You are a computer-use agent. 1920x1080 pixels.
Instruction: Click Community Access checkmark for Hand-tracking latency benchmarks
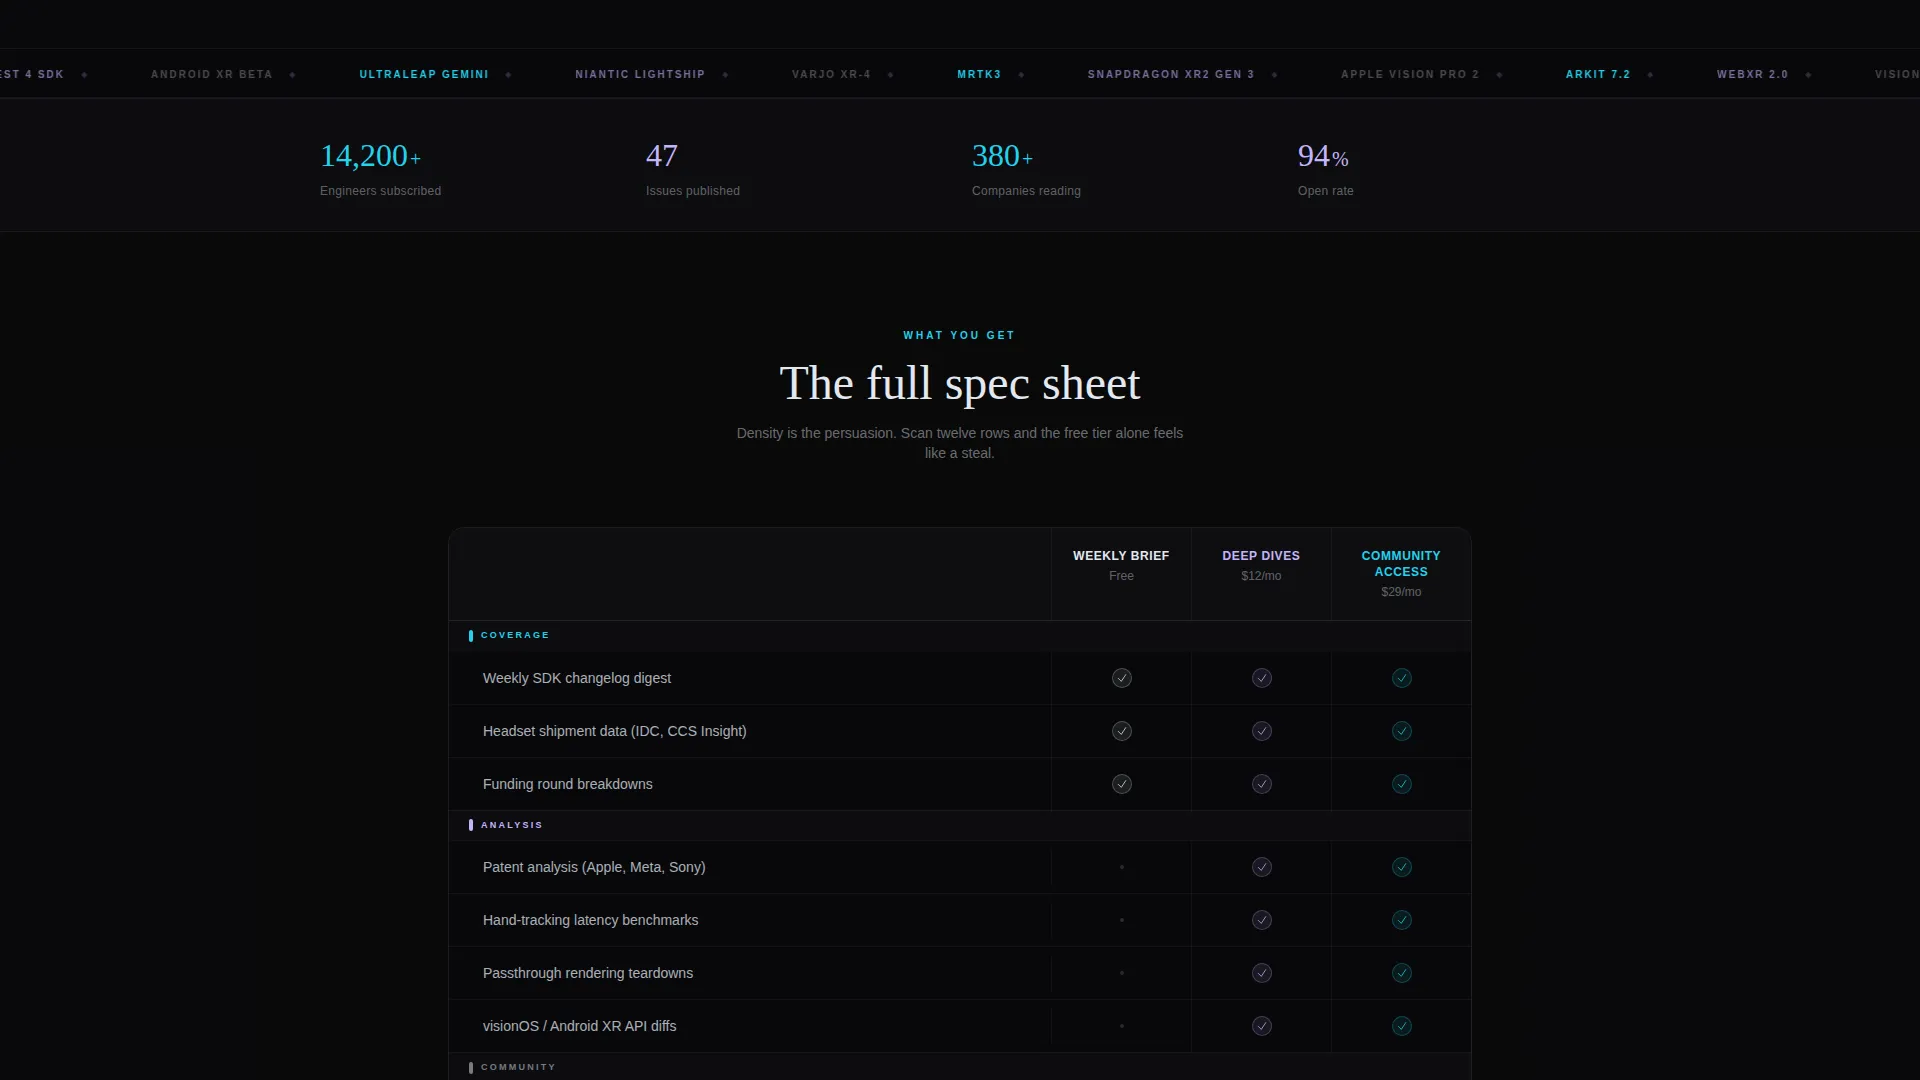[1401, 920]
